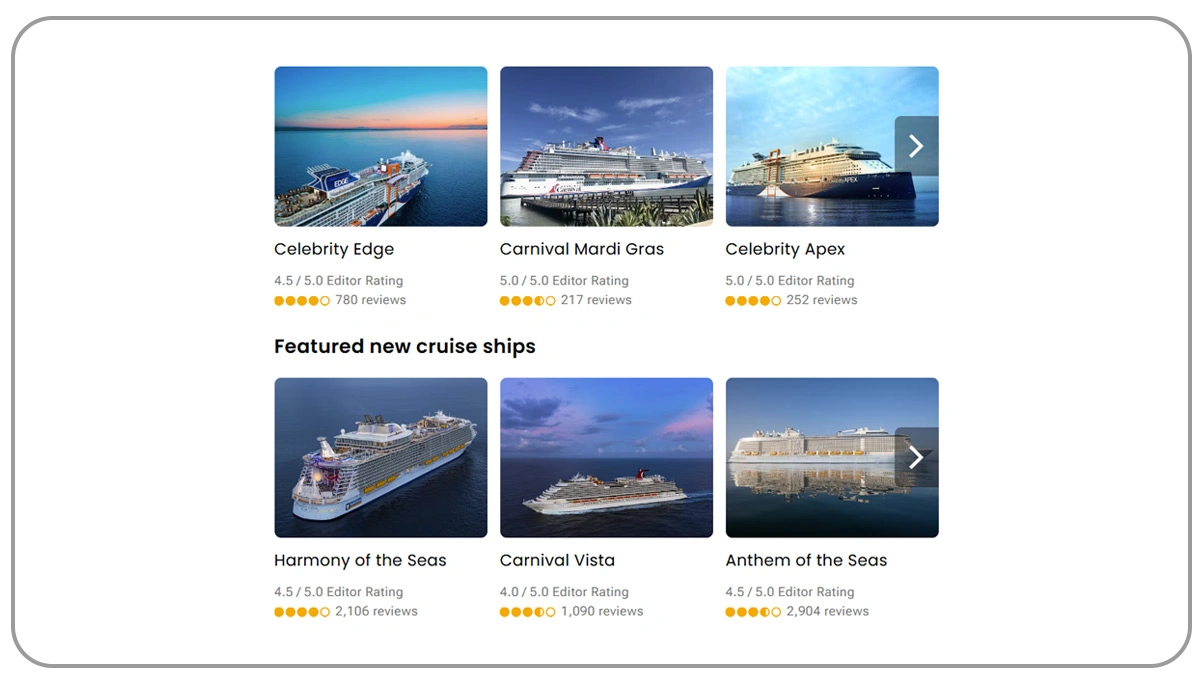1202x684 pixels.
Task: Click the star rating icons under Carnival Vista
Action: coord(528,611)
